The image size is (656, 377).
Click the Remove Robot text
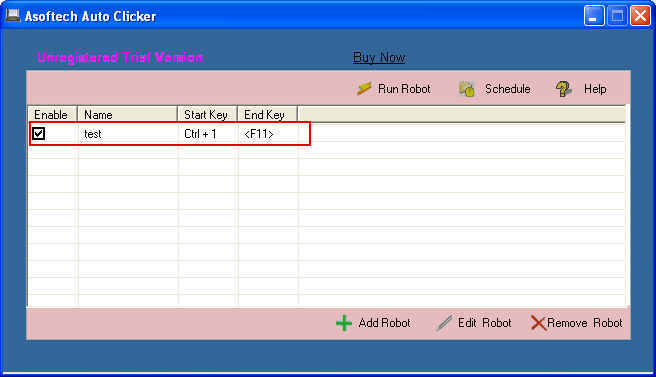(584, 323)
